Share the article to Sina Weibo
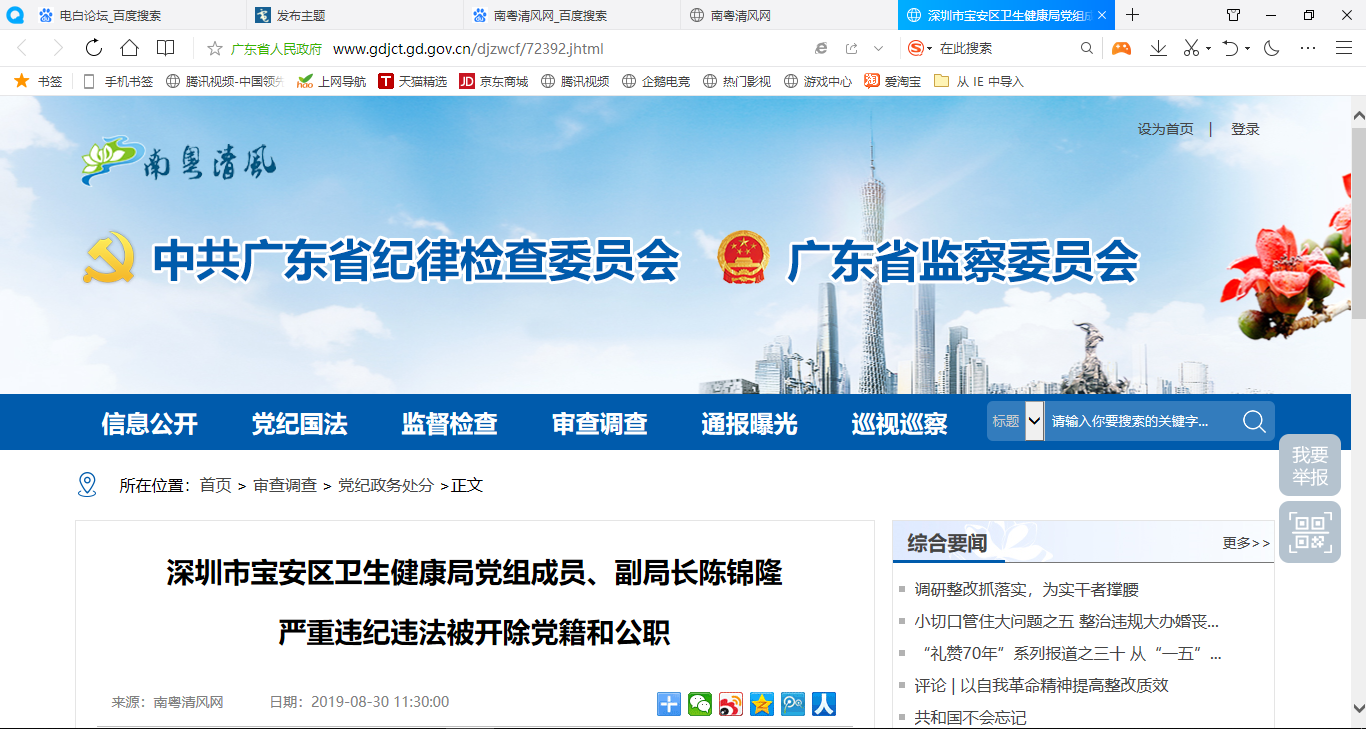Image resolution: width=1366 pixels, height=729 pixels. pos(731,704)
